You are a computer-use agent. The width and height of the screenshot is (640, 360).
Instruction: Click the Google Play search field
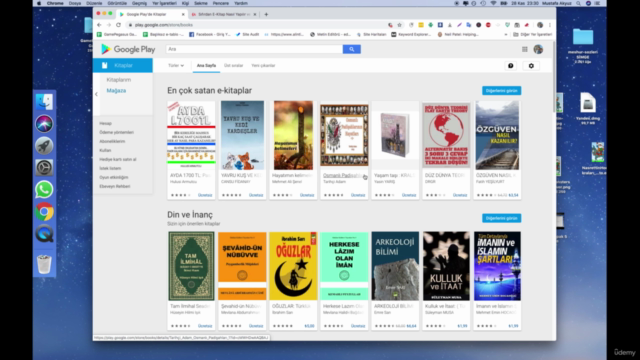[254, 49]
